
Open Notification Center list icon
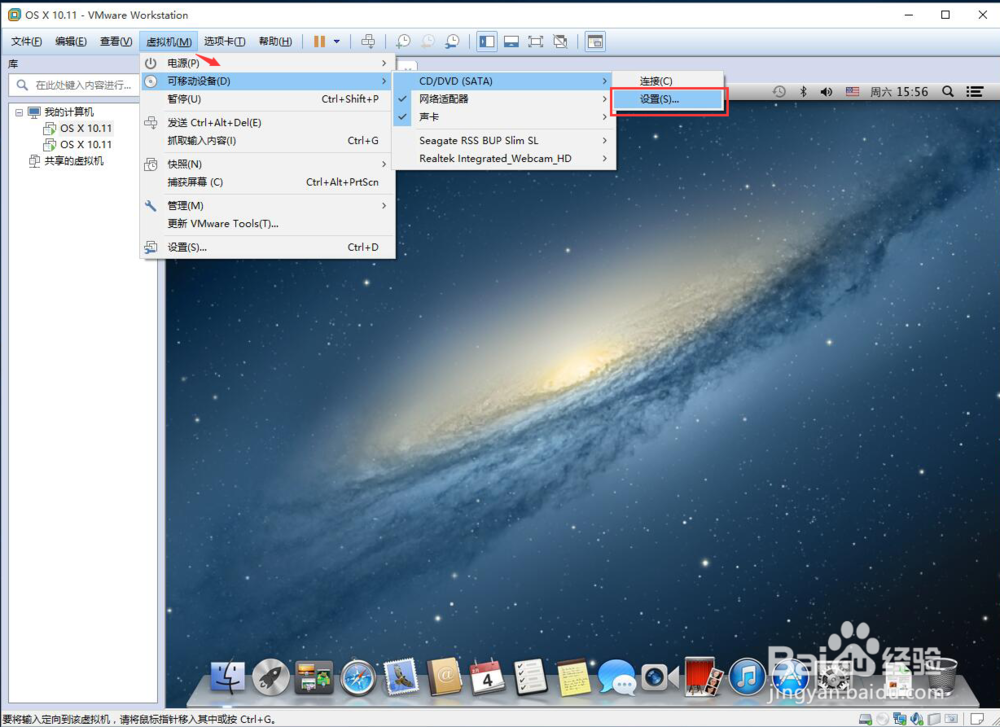pos(974,92)
